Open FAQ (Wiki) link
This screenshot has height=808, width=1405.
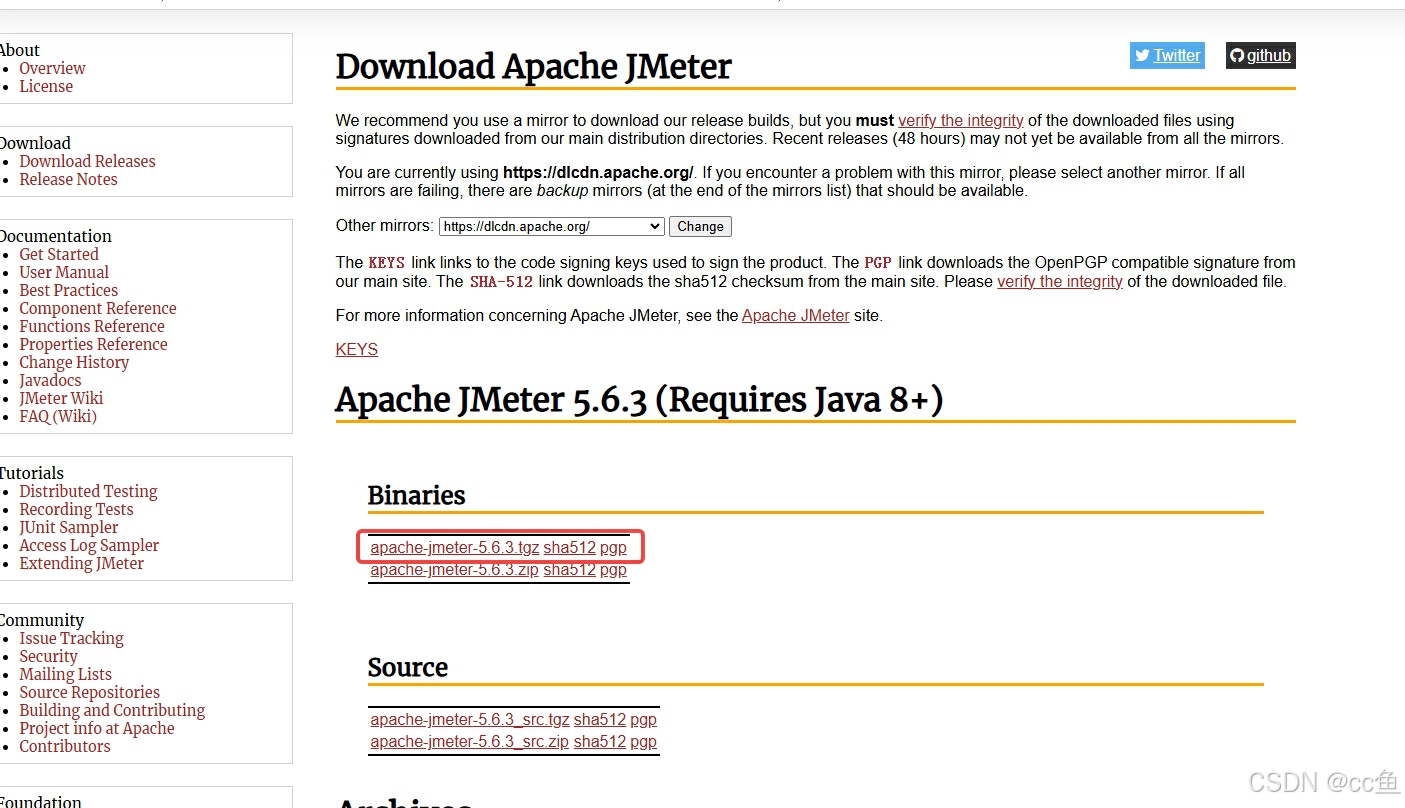tap(58, 417)
